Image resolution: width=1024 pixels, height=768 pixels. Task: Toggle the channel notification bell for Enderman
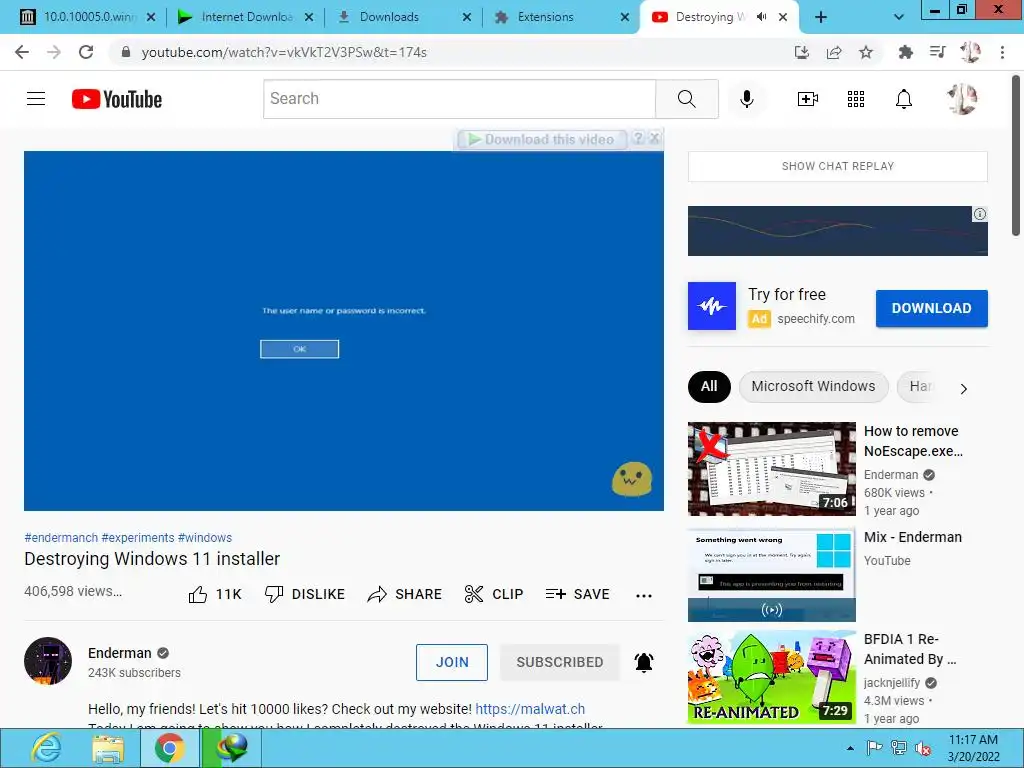point(644,662)
